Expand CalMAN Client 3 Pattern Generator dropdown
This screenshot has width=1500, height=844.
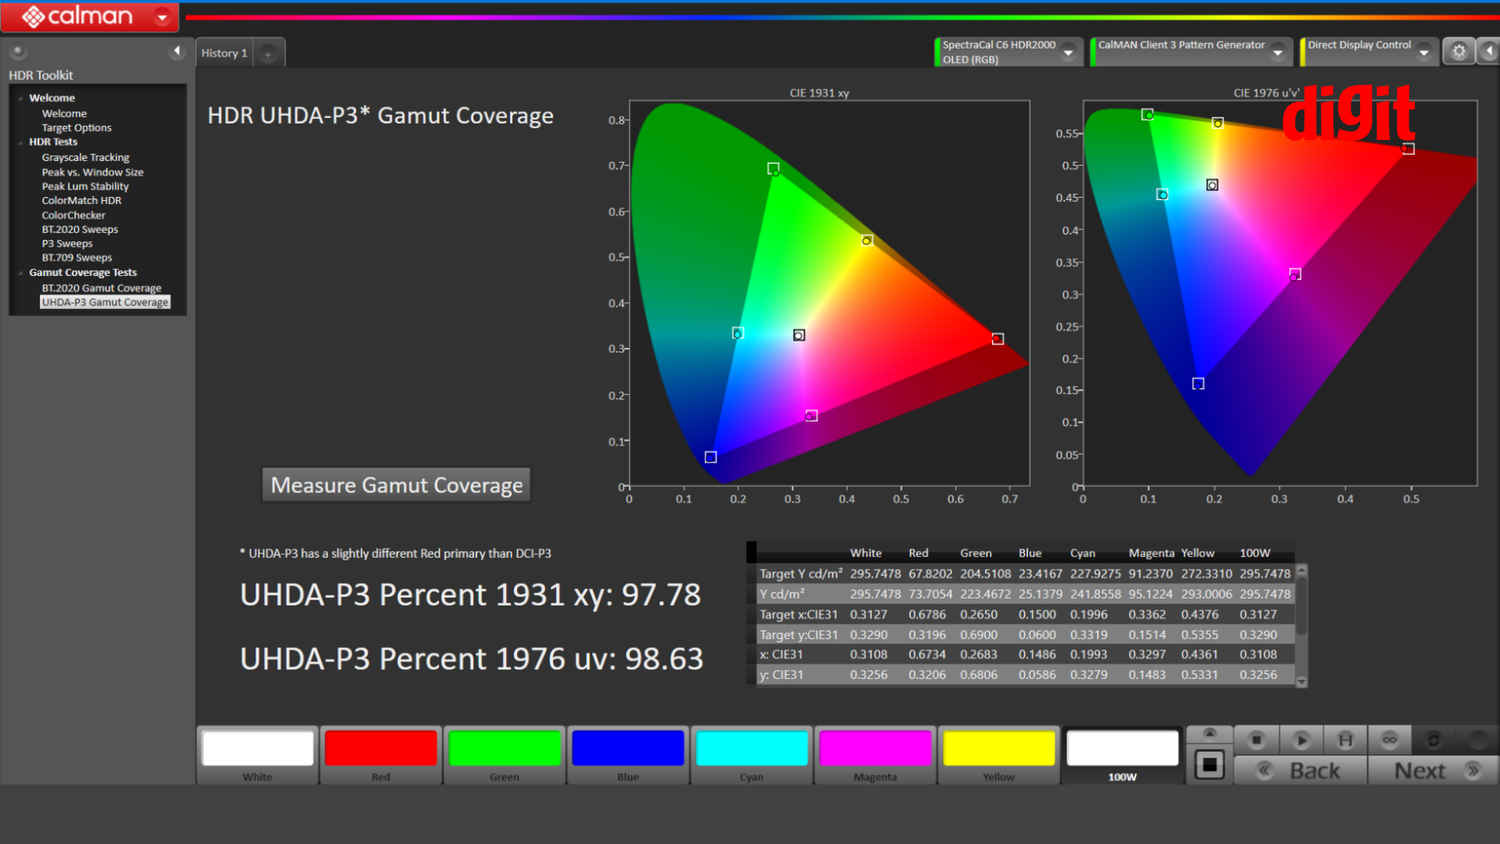coord(1278,53)
